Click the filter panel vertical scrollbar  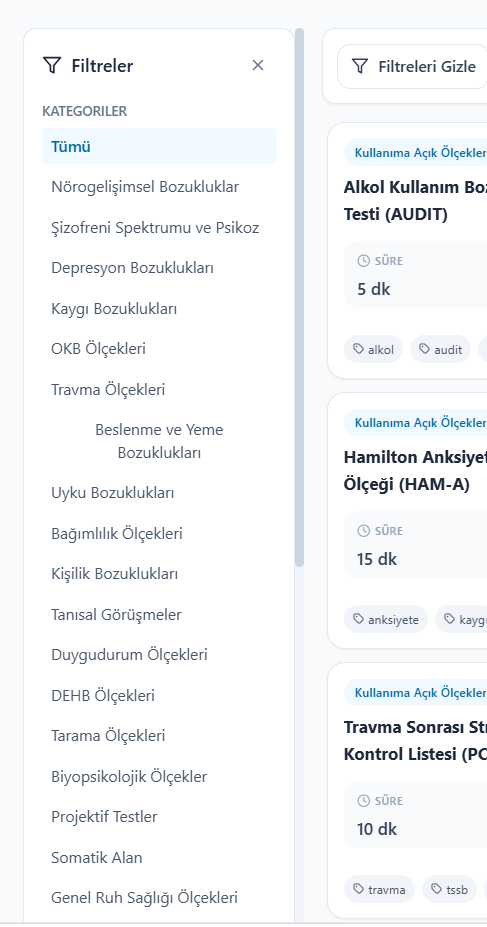pos(300,298)
